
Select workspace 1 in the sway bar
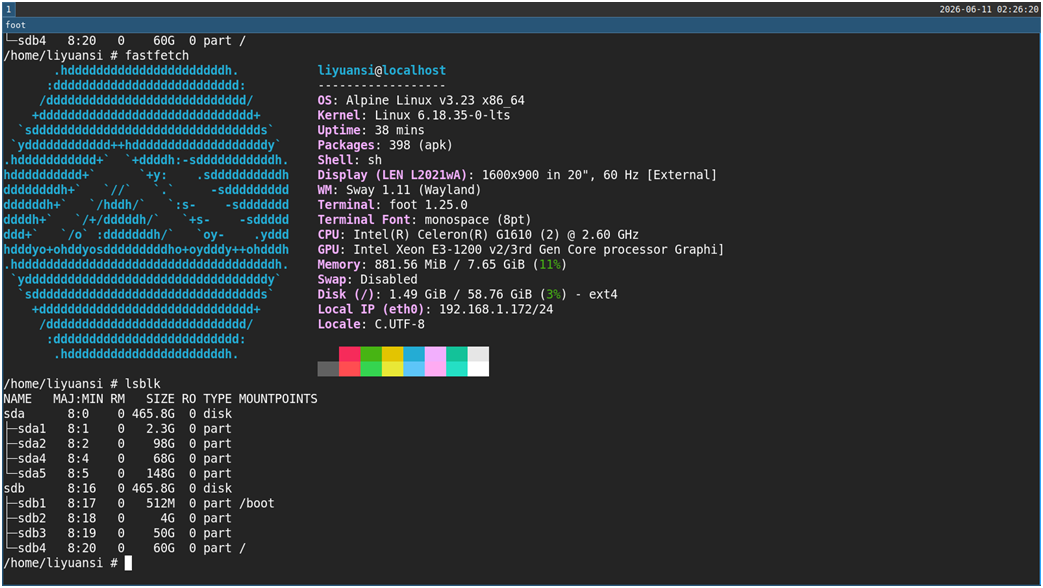pos(9,9)
